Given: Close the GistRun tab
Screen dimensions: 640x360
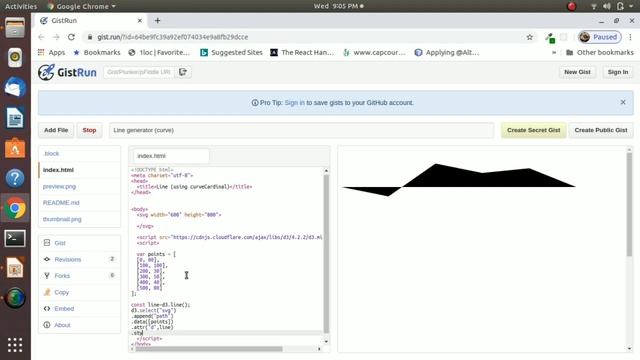Looking at the screenshot, I should click(140, 20).
